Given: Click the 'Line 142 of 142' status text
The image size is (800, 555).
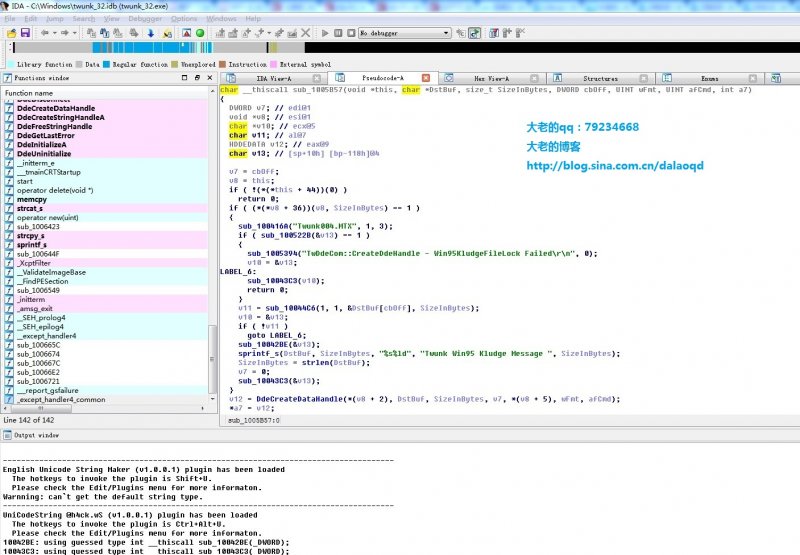Looking at the screenshot, I should [x=29, y=420].
